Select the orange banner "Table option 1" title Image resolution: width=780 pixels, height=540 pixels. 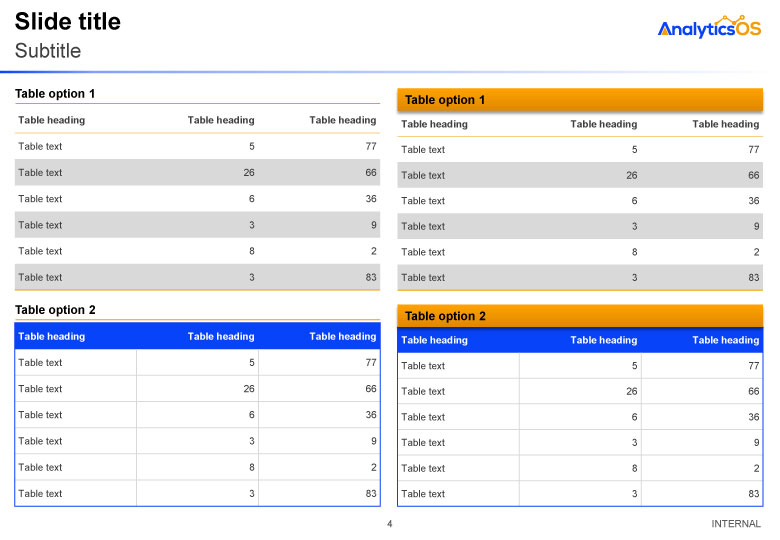coord(445,100)
